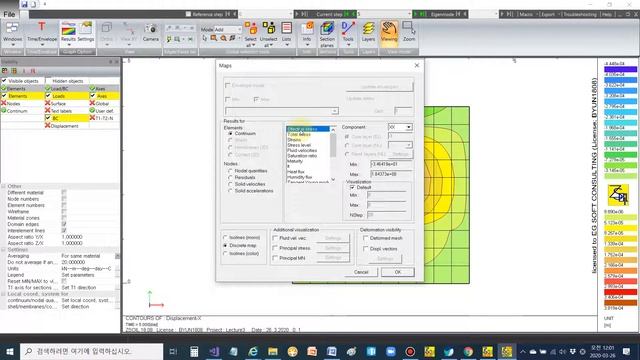The height and width of the screenshot is (360, 640).
Task: Toggle Domain edges checkbox in side panel
Action: 64,224
